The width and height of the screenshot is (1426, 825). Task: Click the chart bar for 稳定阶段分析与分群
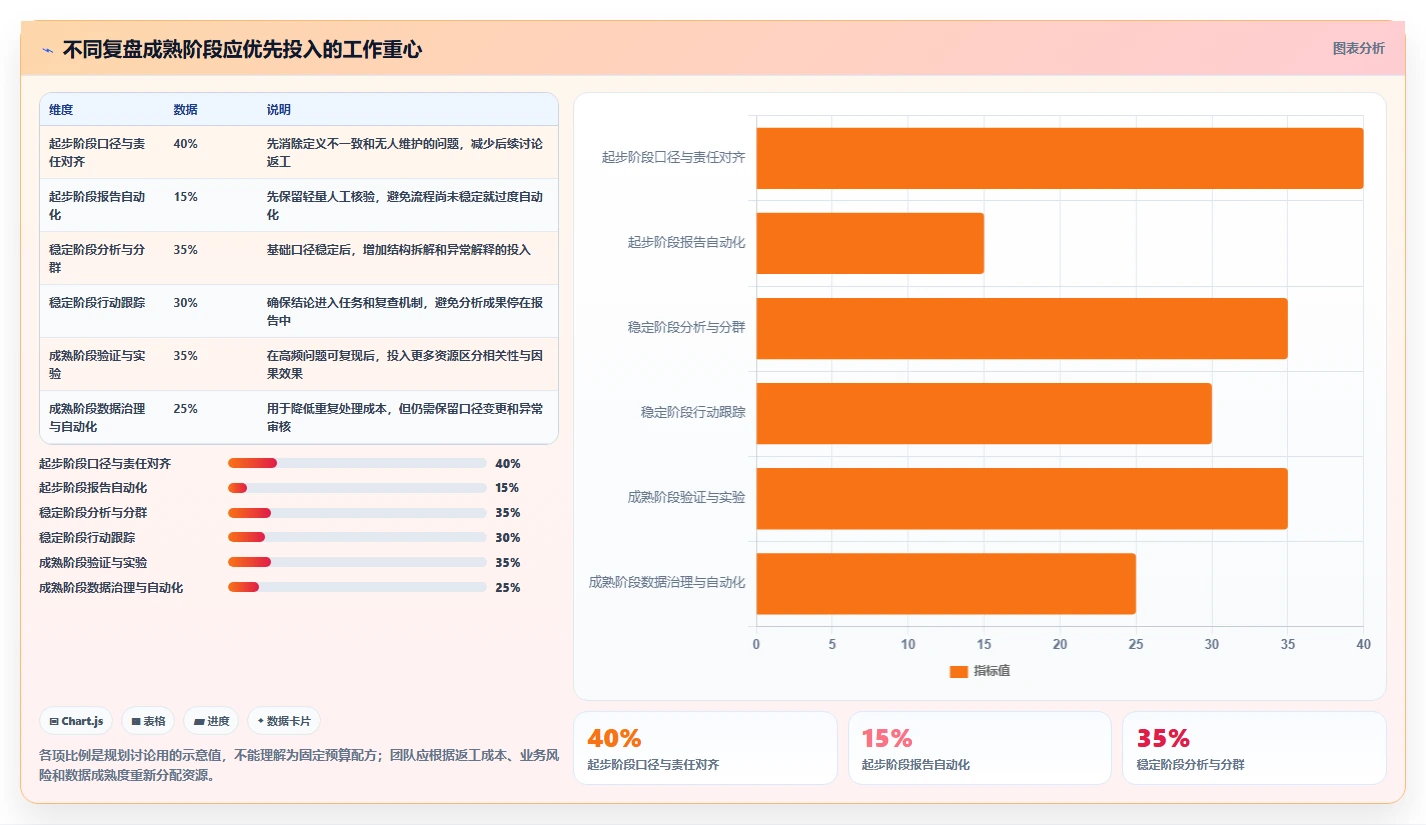click(1021, 328)
